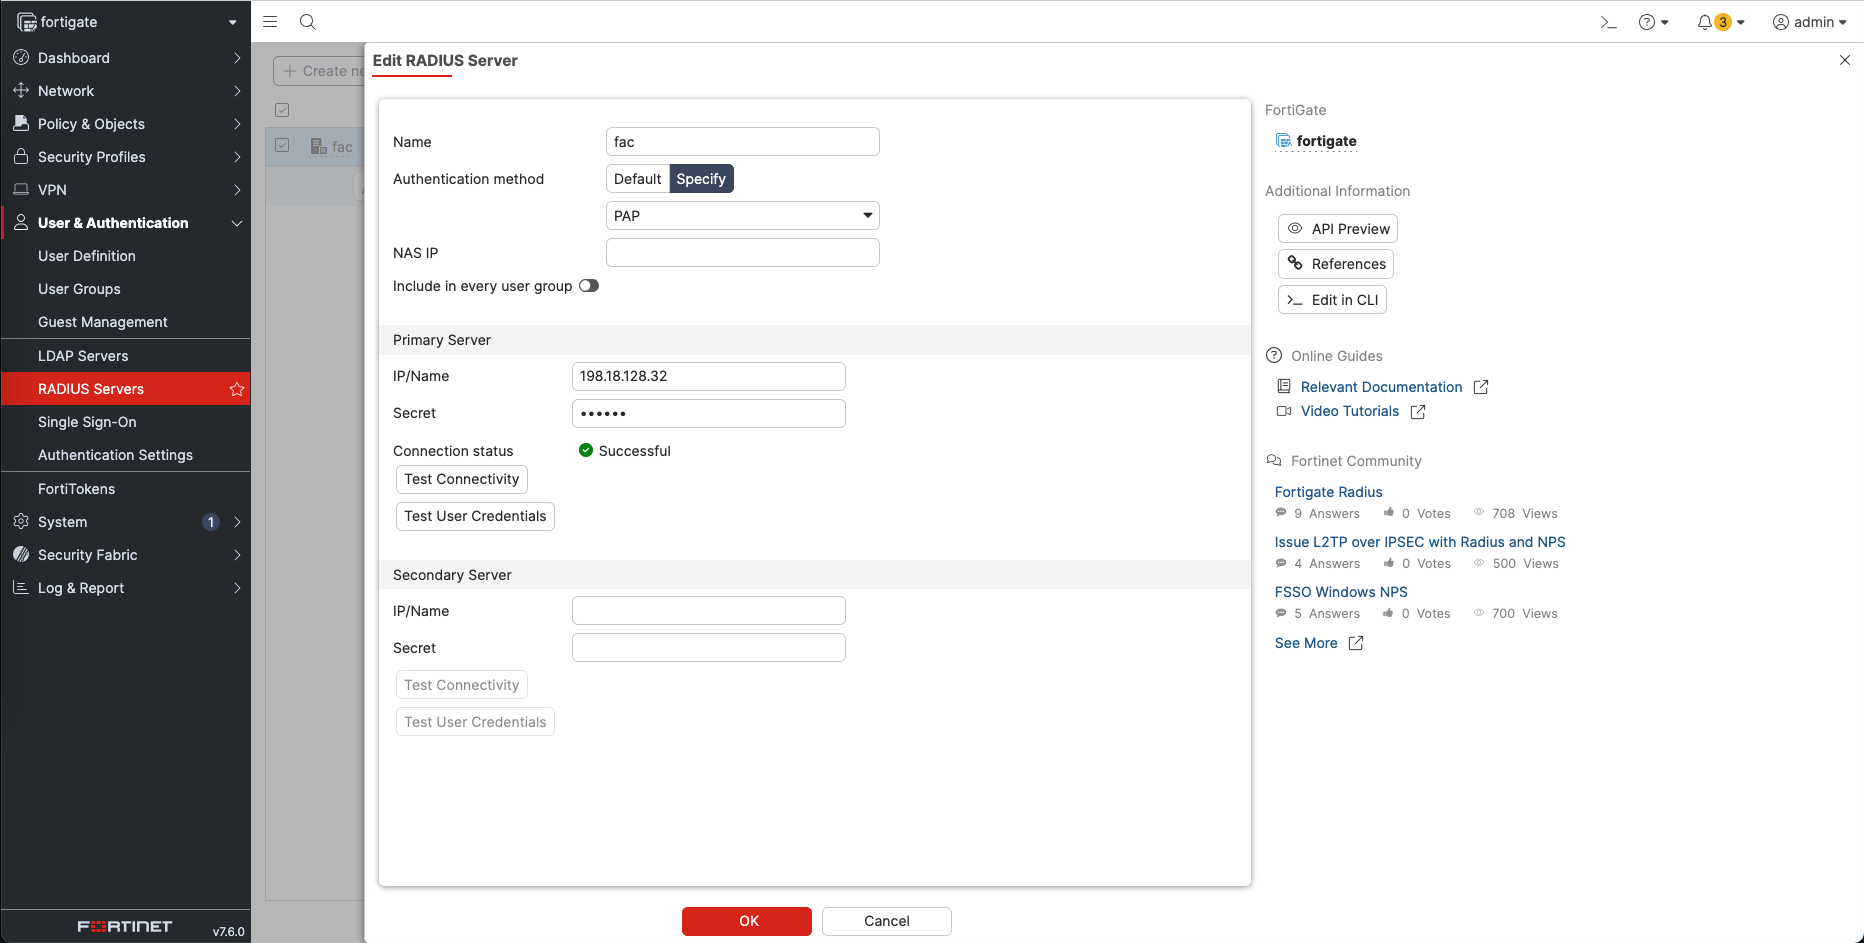Close the Edit RADIUS Server panel
Image resolution: width=1864 pixels, height=943 pixels.
(1844, 61)
